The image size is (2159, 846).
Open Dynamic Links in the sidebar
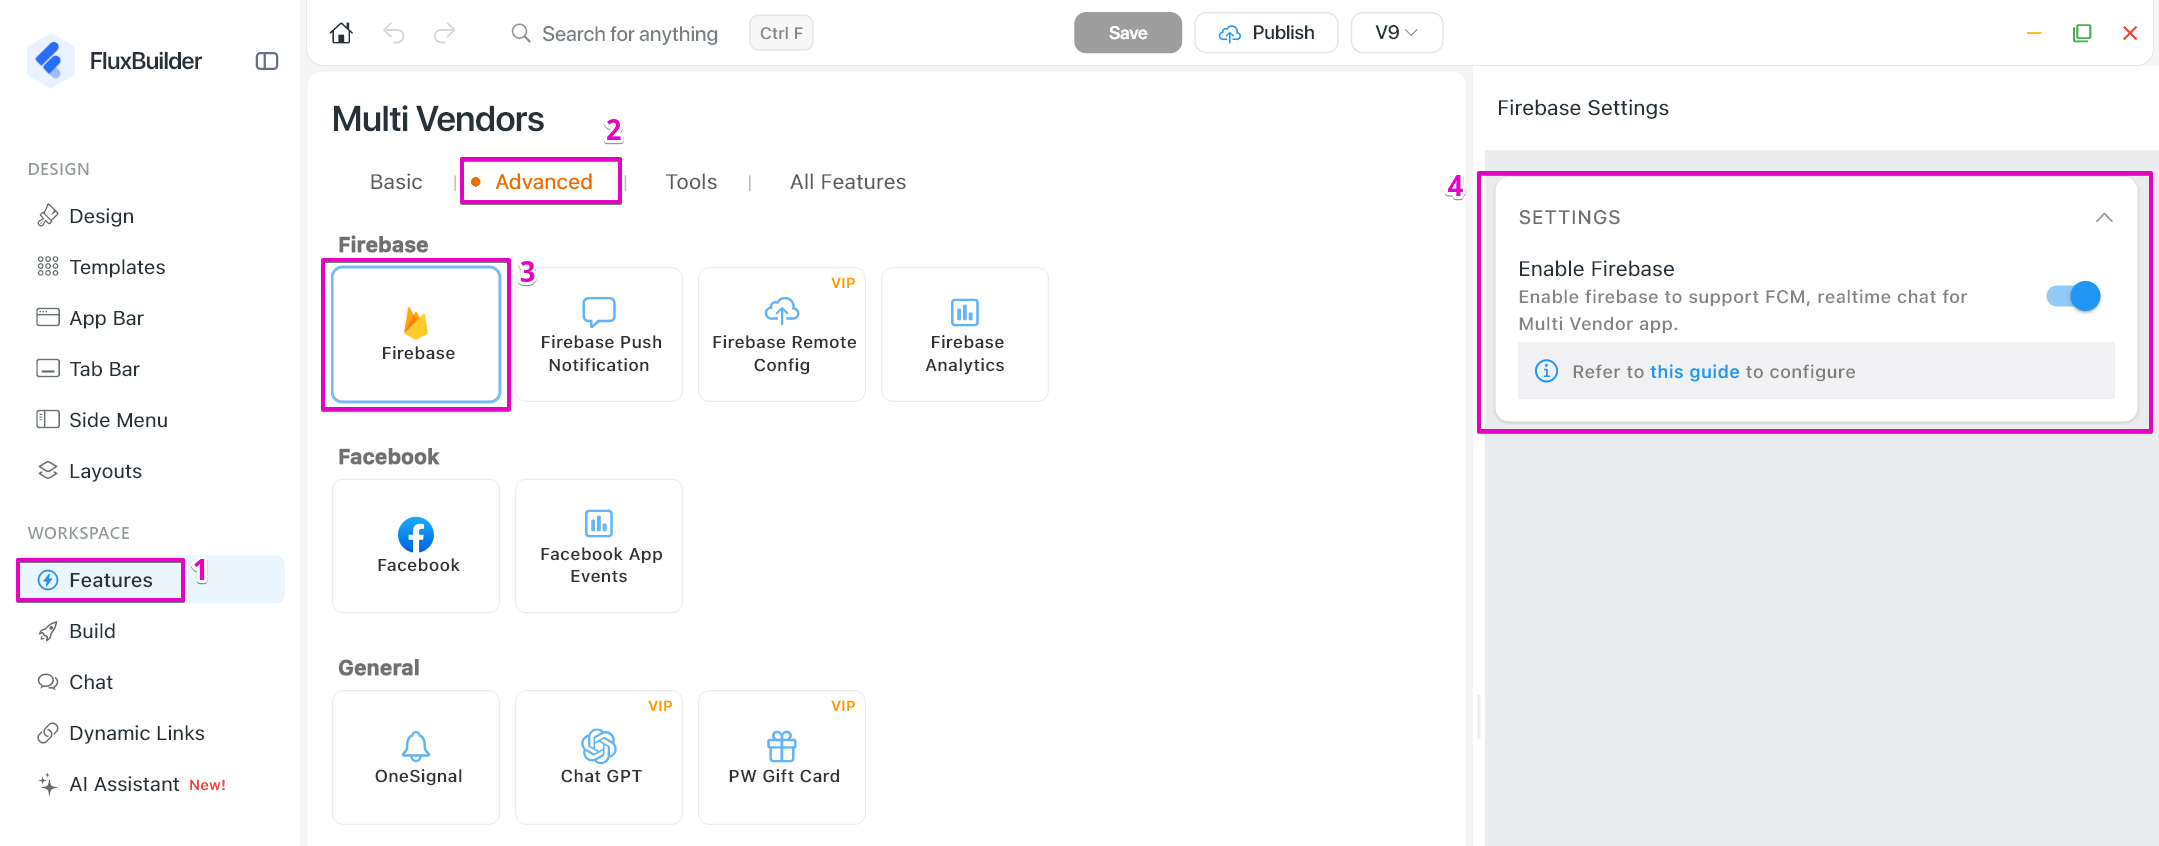[136, 733]
